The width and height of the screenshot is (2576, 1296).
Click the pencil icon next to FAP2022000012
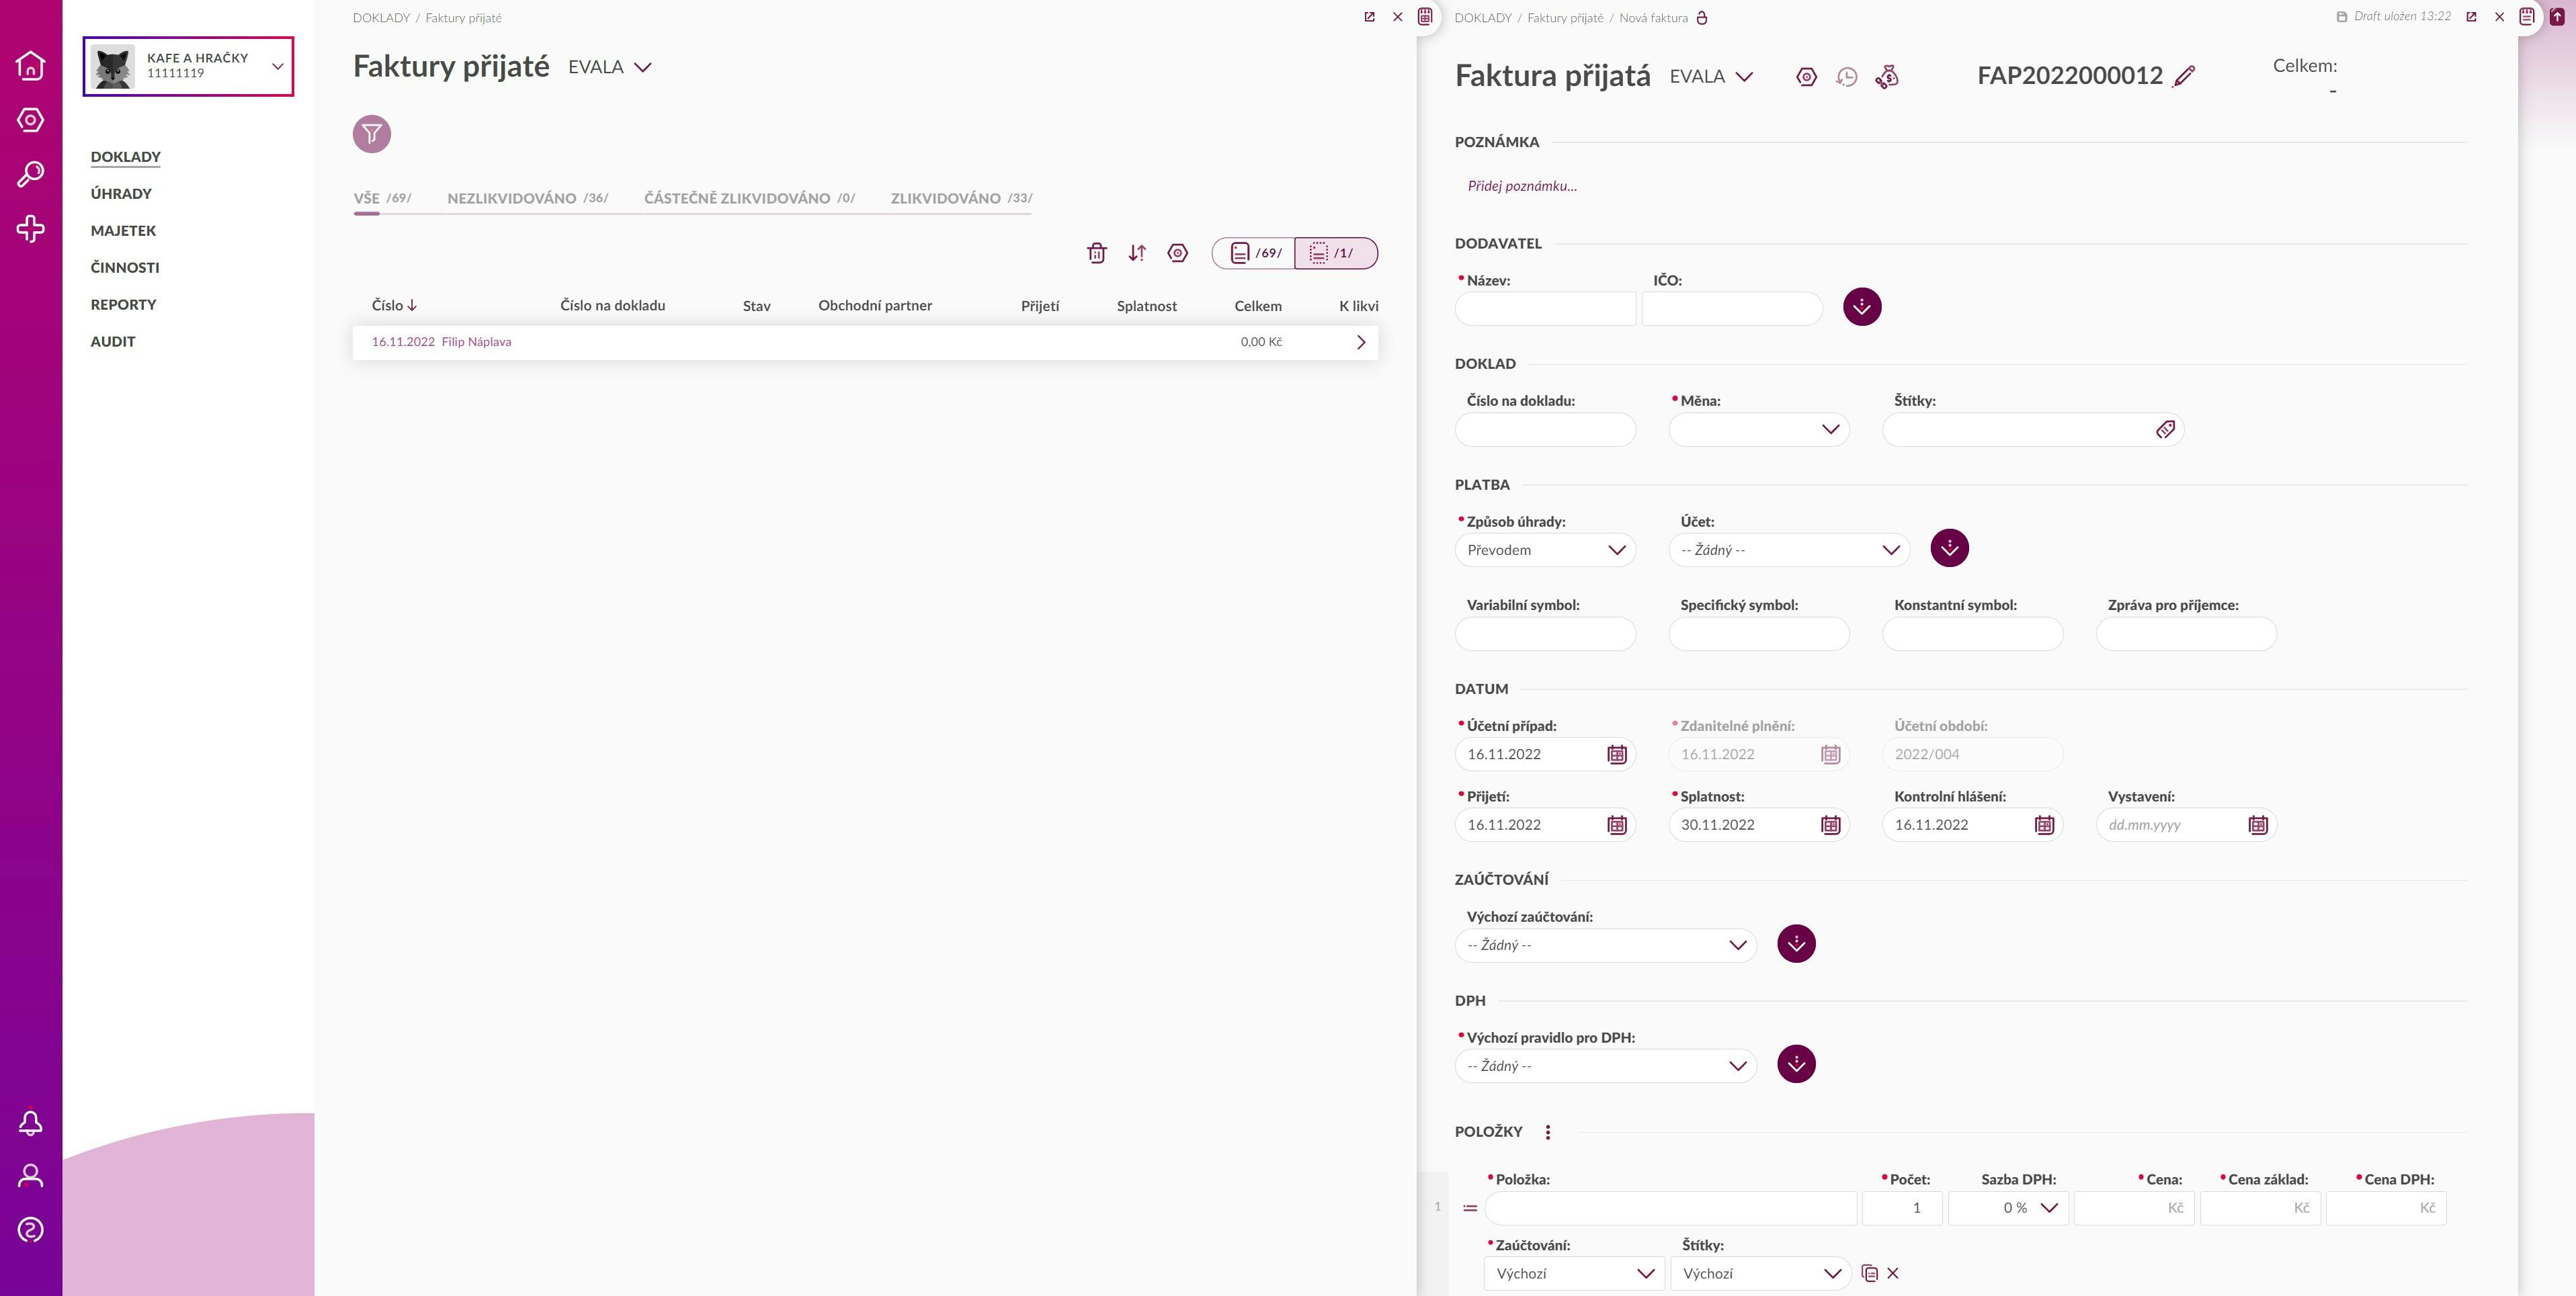[x=2185, y=76]
